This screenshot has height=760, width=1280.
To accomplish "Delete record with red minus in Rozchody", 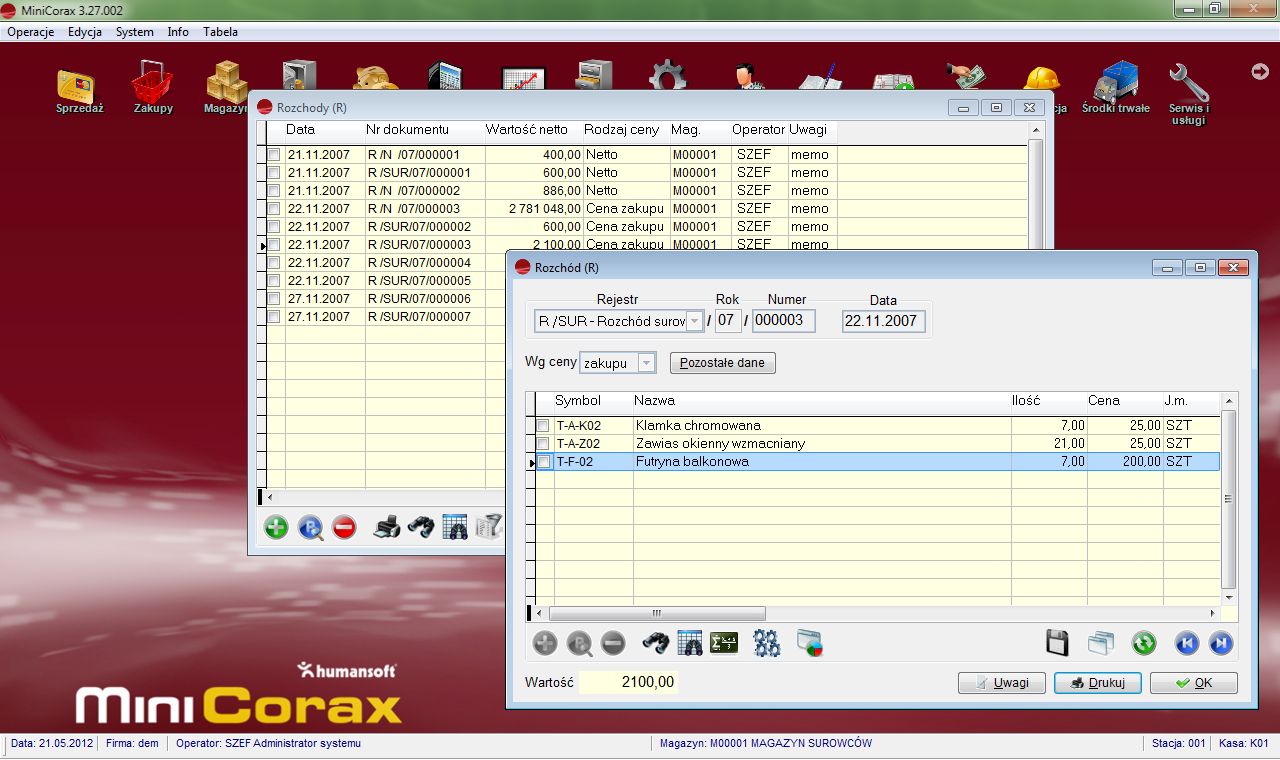I will pos(344,527).
